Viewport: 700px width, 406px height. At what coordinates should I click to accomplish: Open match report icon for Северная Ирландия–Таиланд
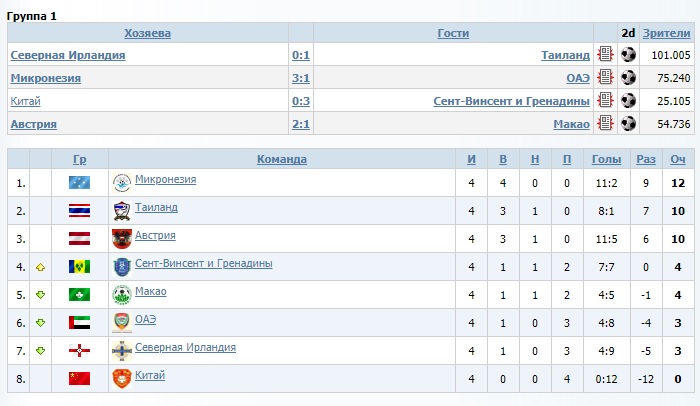605,55
